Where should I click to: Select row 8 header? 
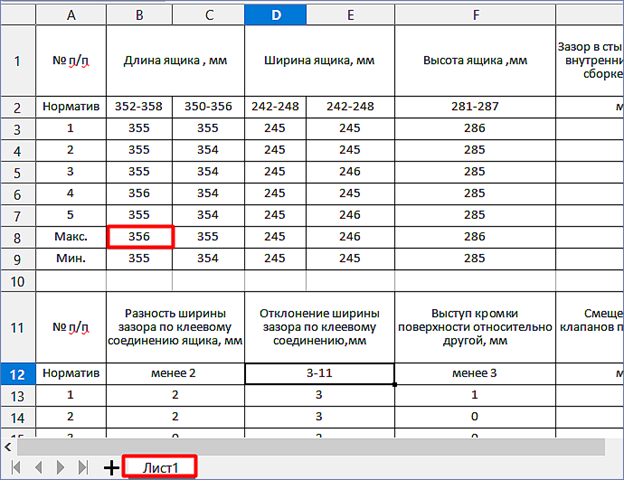(18, 238)
